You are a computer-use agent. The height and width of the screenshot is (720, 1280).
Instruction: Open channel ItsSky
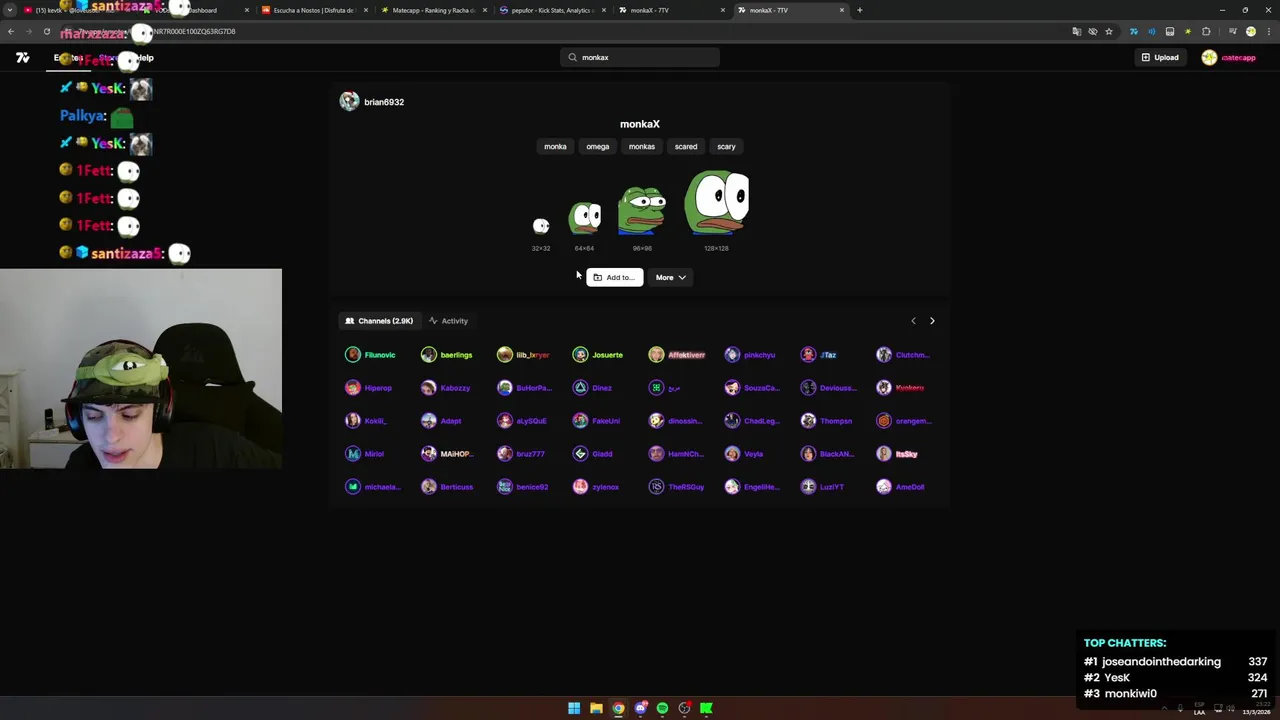tap(898, 454)
